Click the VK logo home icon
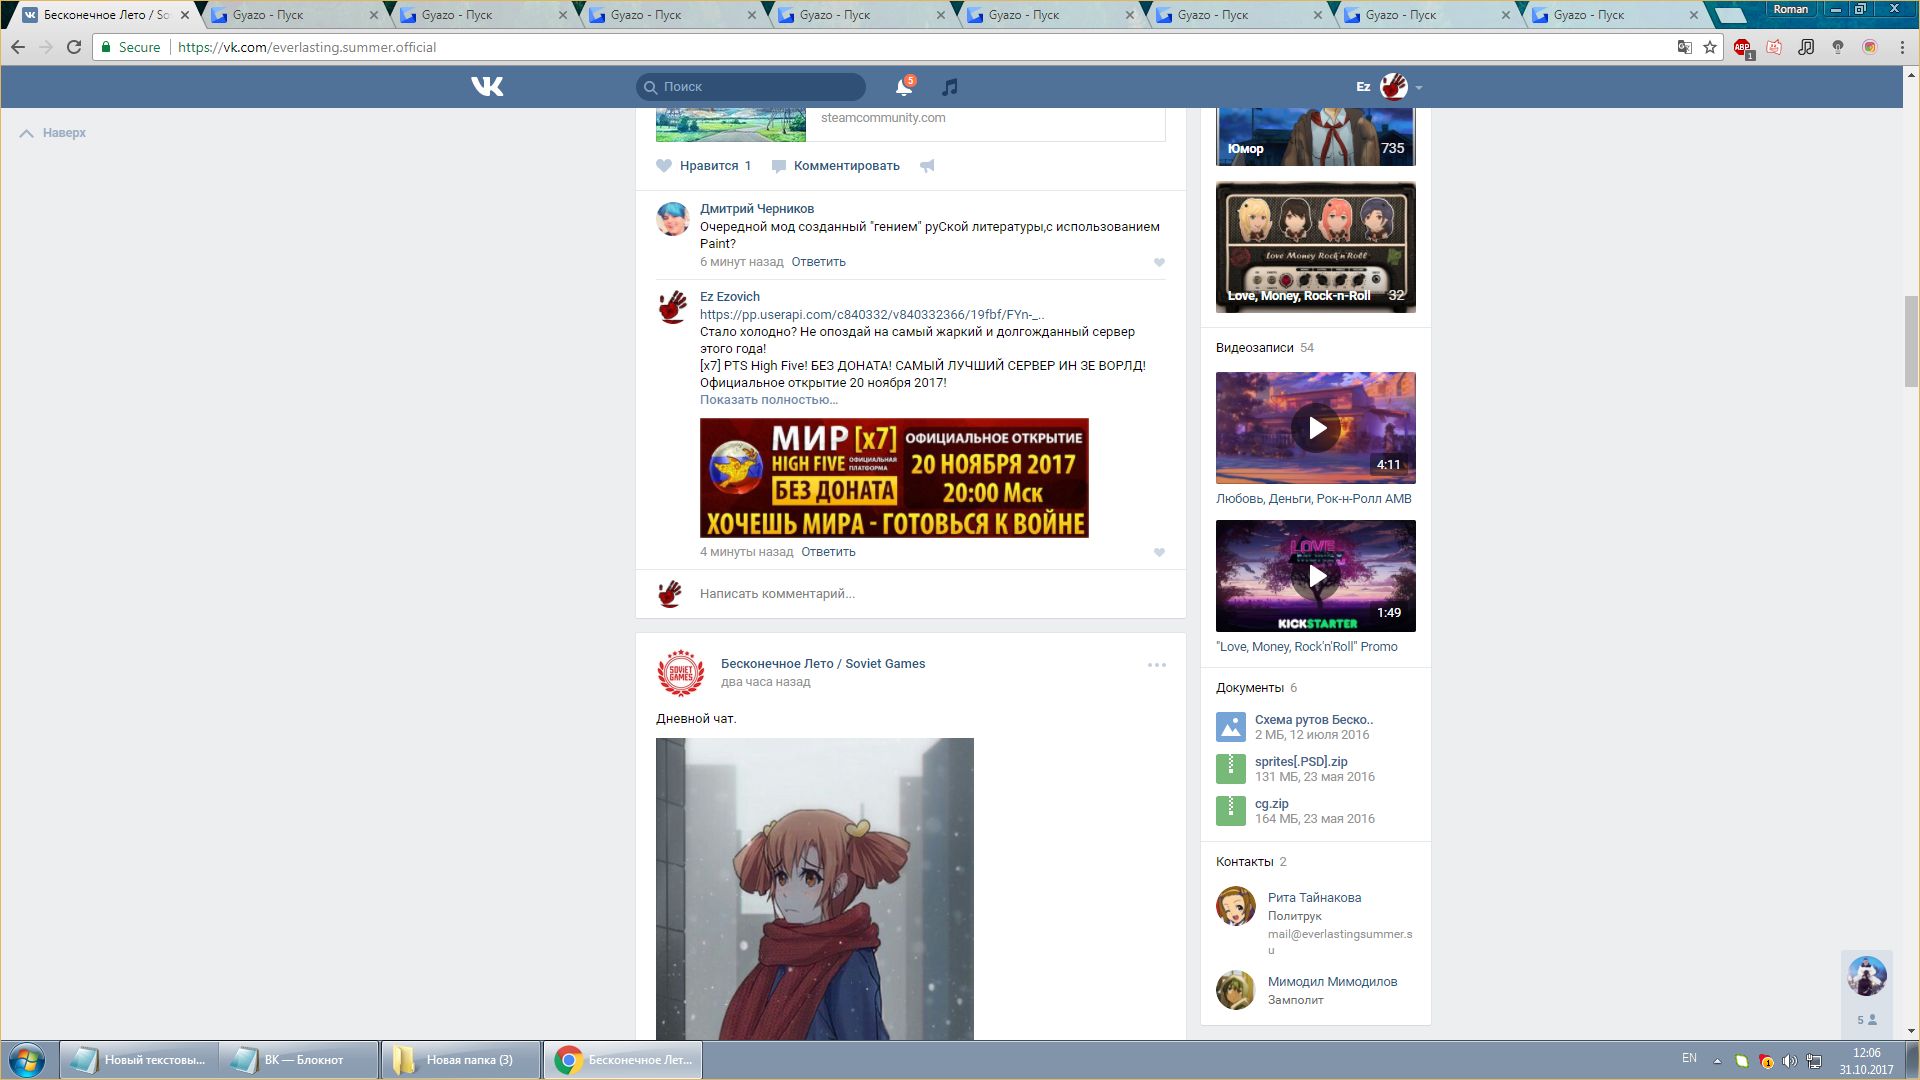Viewport: 1920px width, 1080px height. [x=487, y=87]
